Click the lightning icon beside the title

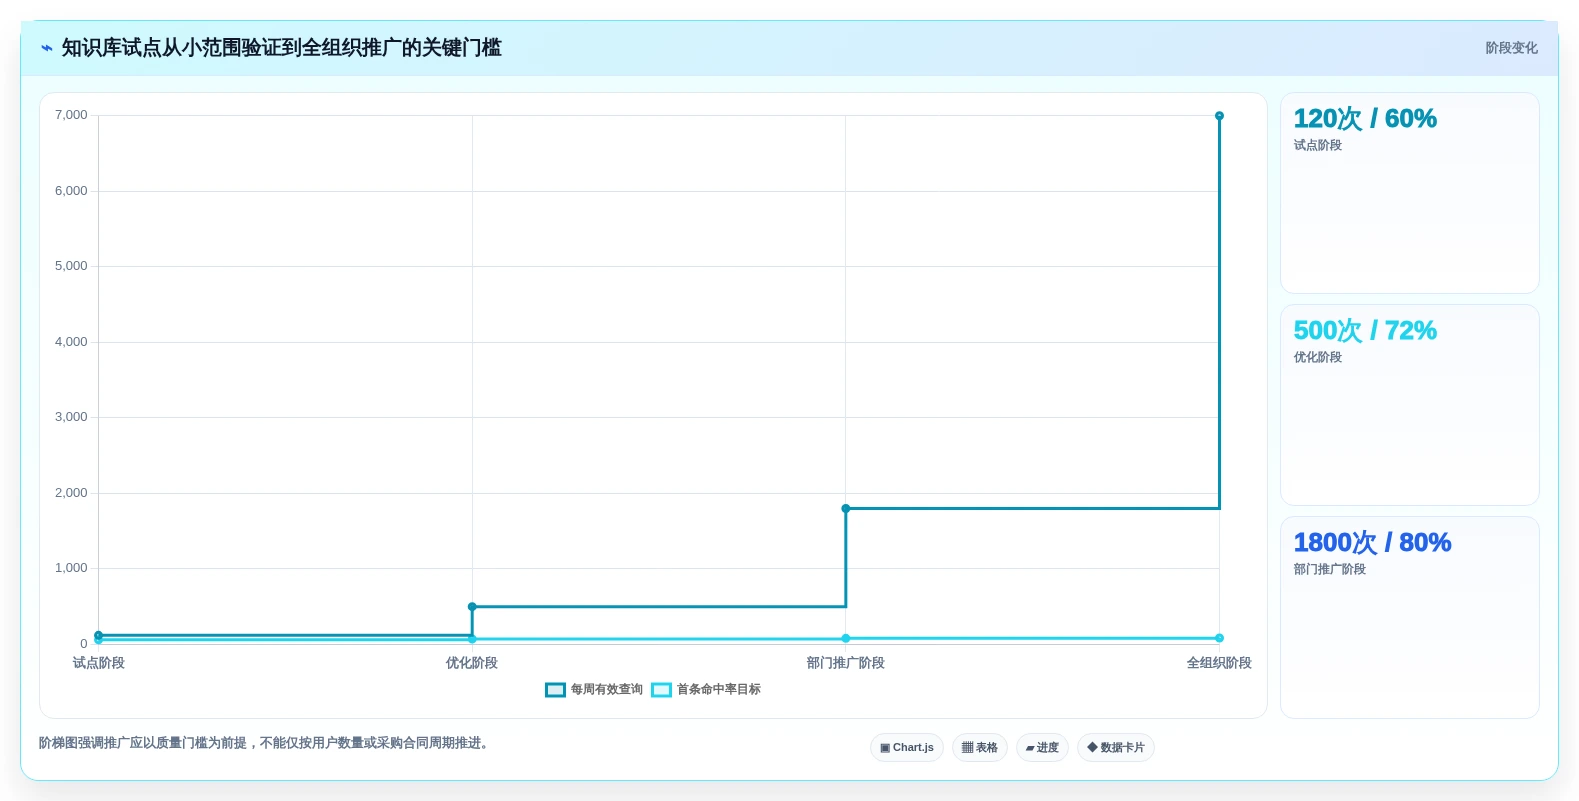47,48
